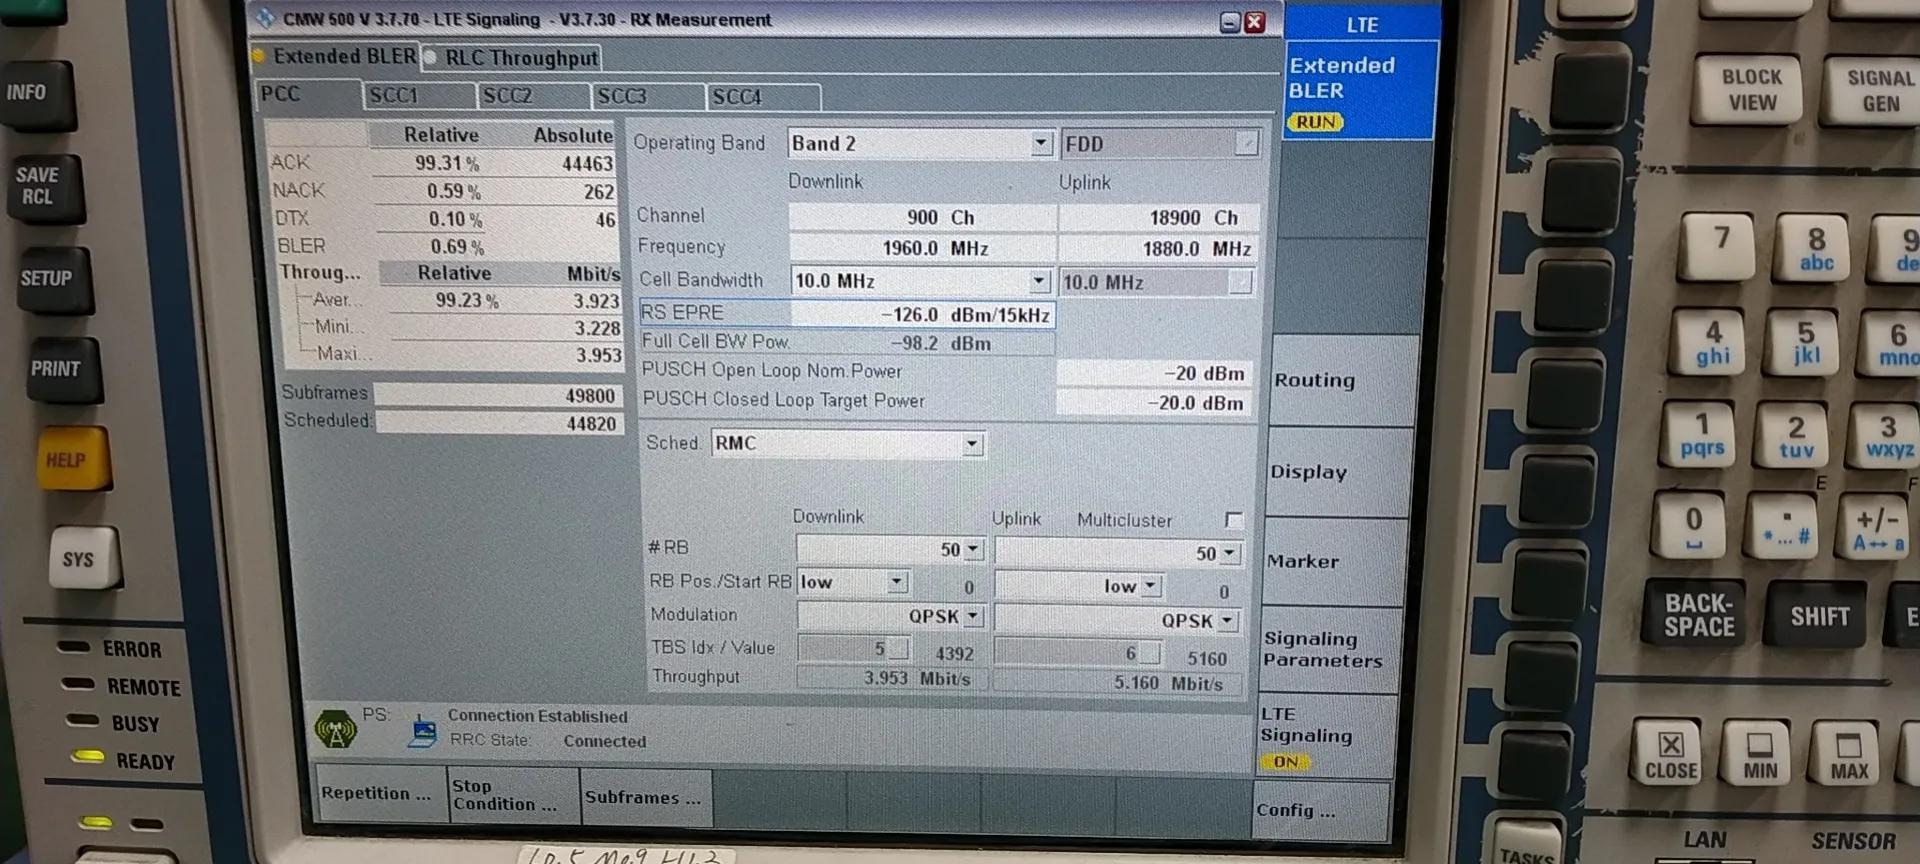Open downlink RB Pos low dropdown
This screenshot has width=1920, height=864.
[897, 582]
